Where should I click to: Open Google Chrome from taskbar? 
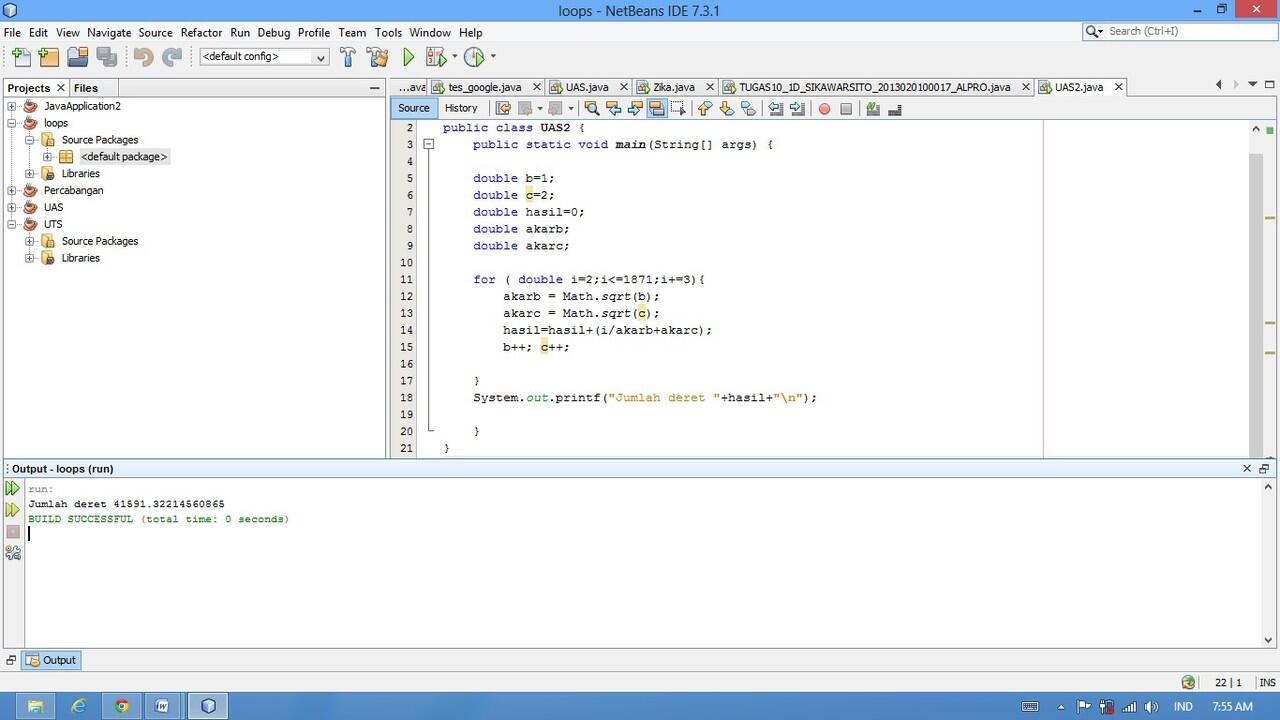point(121,706)
